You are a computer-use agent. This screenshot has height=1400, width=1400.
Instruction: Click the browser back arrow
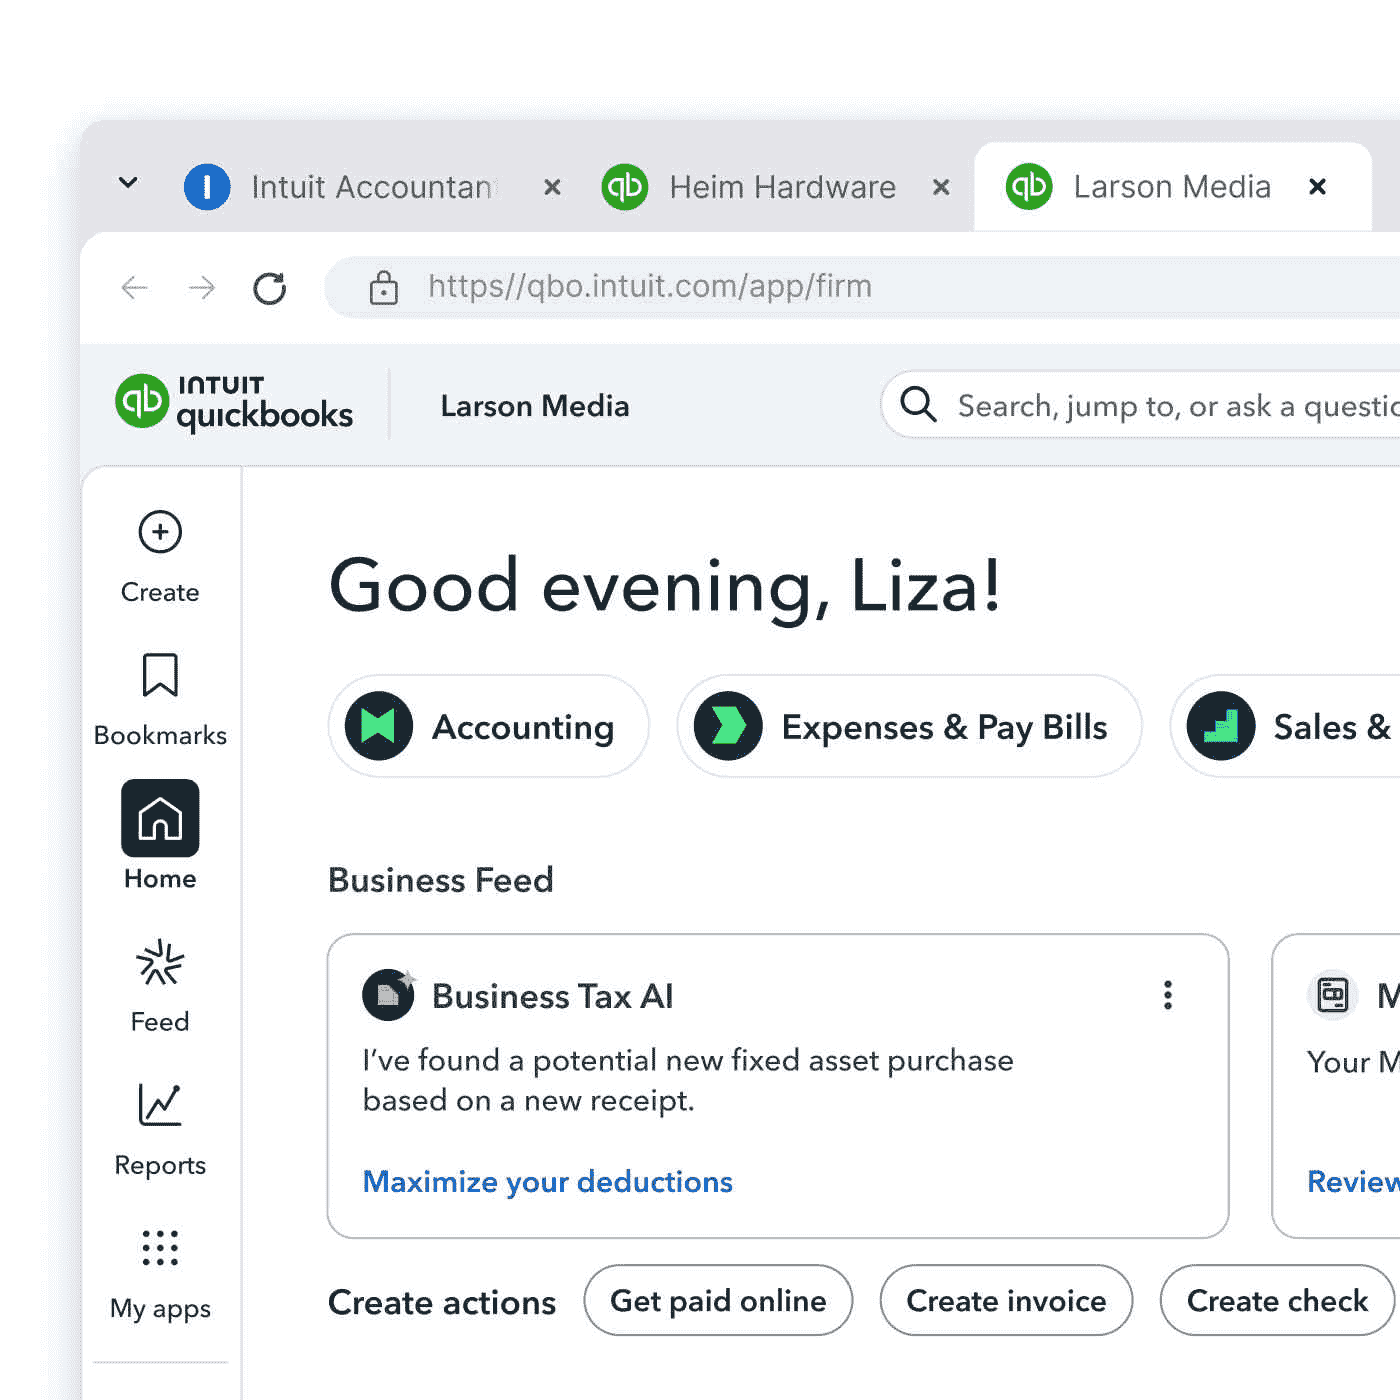(134, 288)
